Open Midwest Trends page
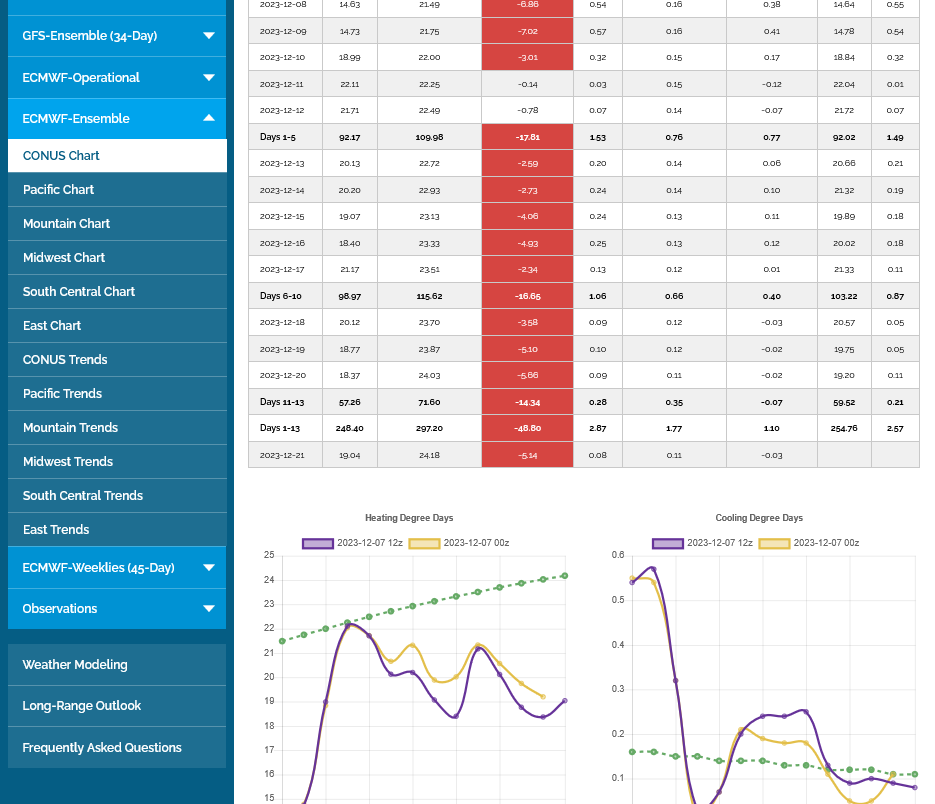Screen dimensions: 935x804 point(68,462)
